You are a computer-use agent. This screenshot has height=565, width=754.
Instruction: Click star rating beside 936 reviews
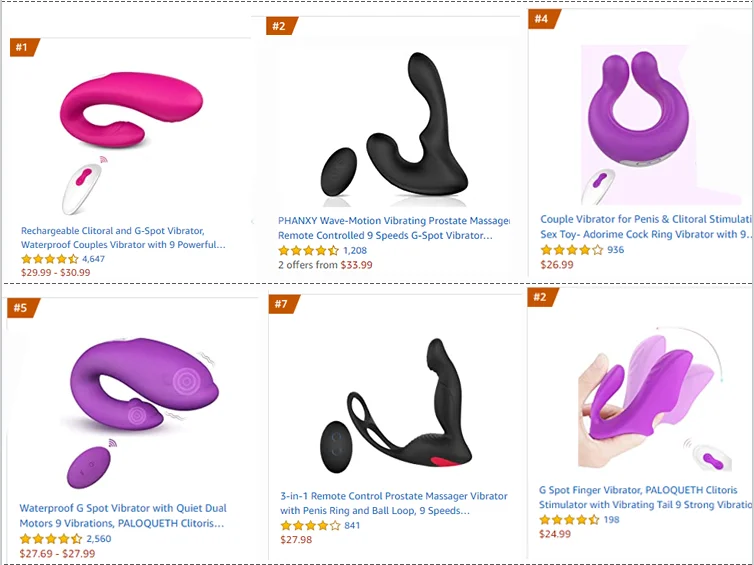click(x=571, y=250)
